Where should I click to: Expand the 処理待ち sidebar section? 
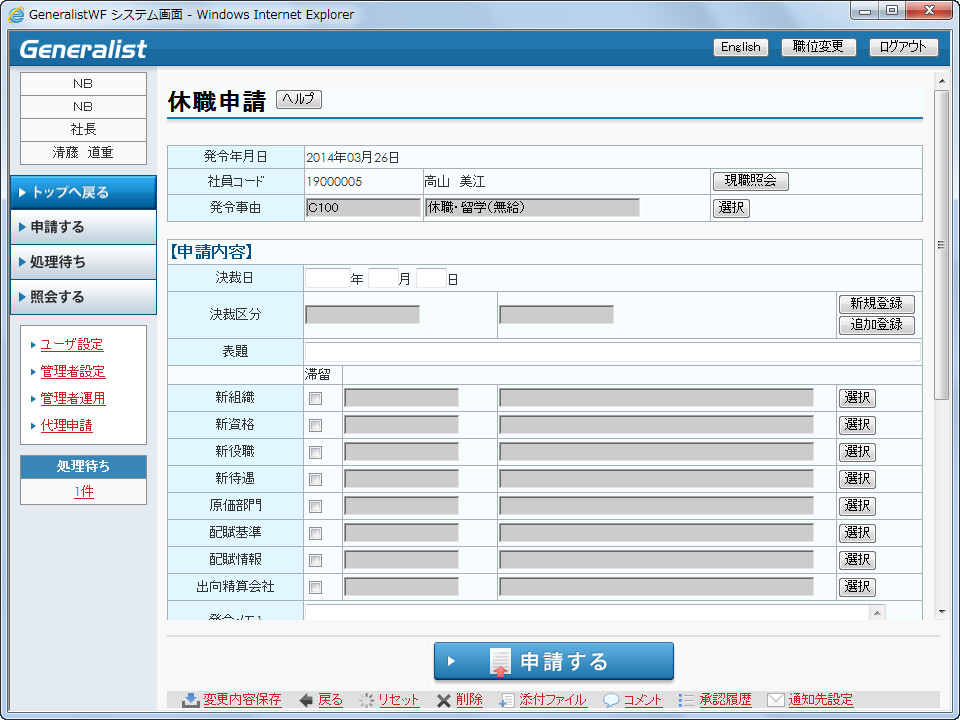(x=83, y=262)
